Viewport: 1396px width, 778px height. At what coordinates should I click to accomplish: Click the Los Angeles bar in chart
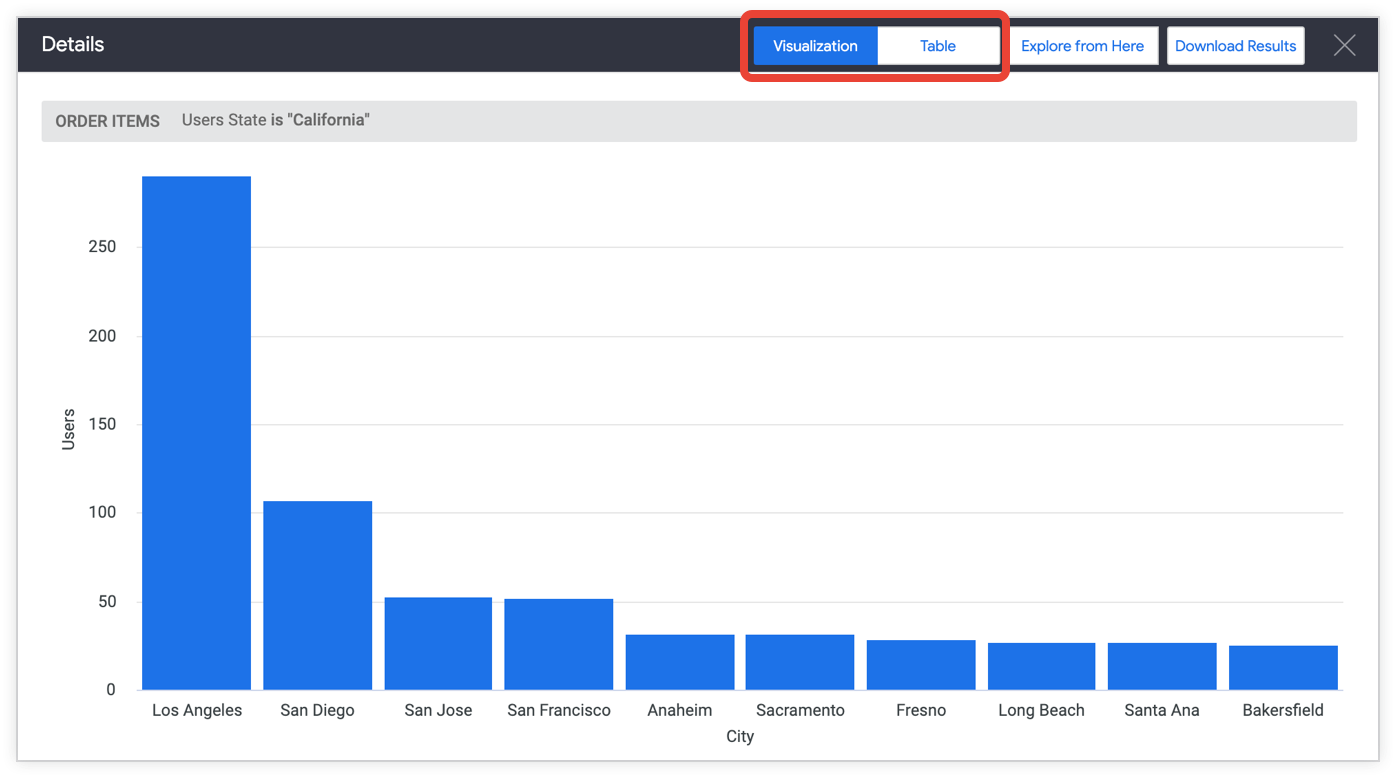[196, 433]
